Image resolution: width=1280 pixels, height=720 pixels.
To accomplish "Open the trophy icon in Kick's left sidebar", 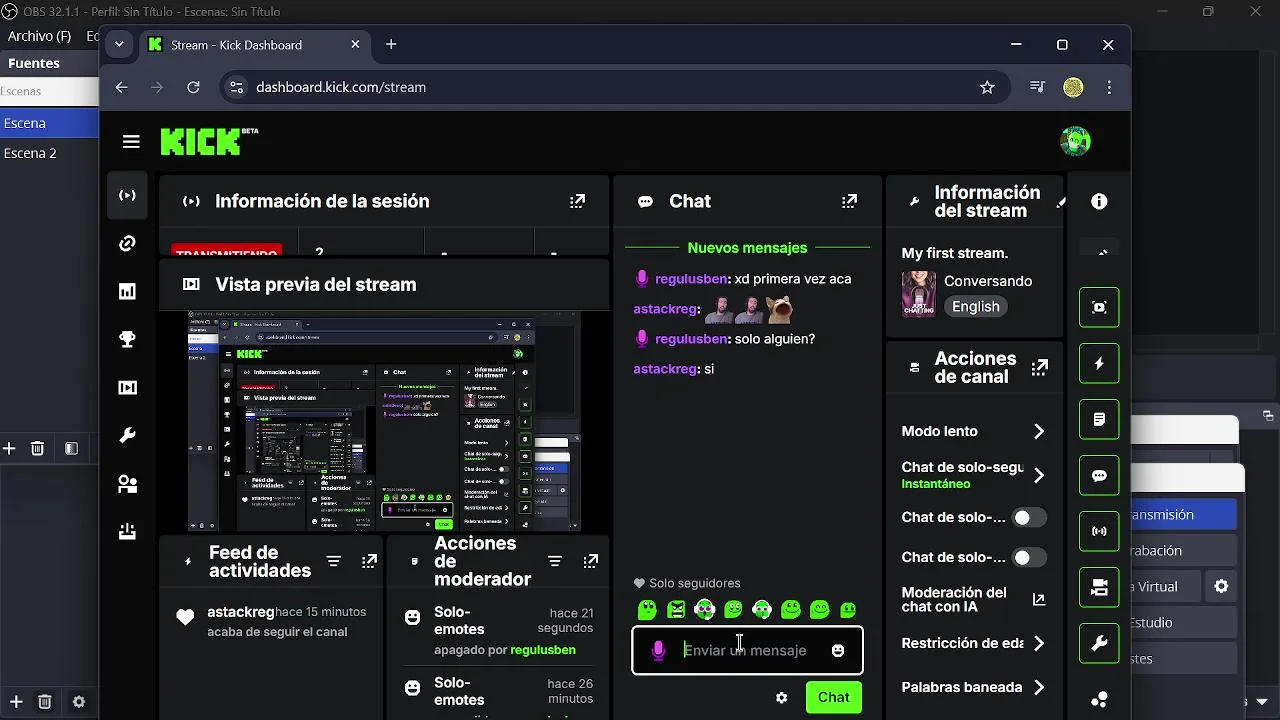I will 127,339.
